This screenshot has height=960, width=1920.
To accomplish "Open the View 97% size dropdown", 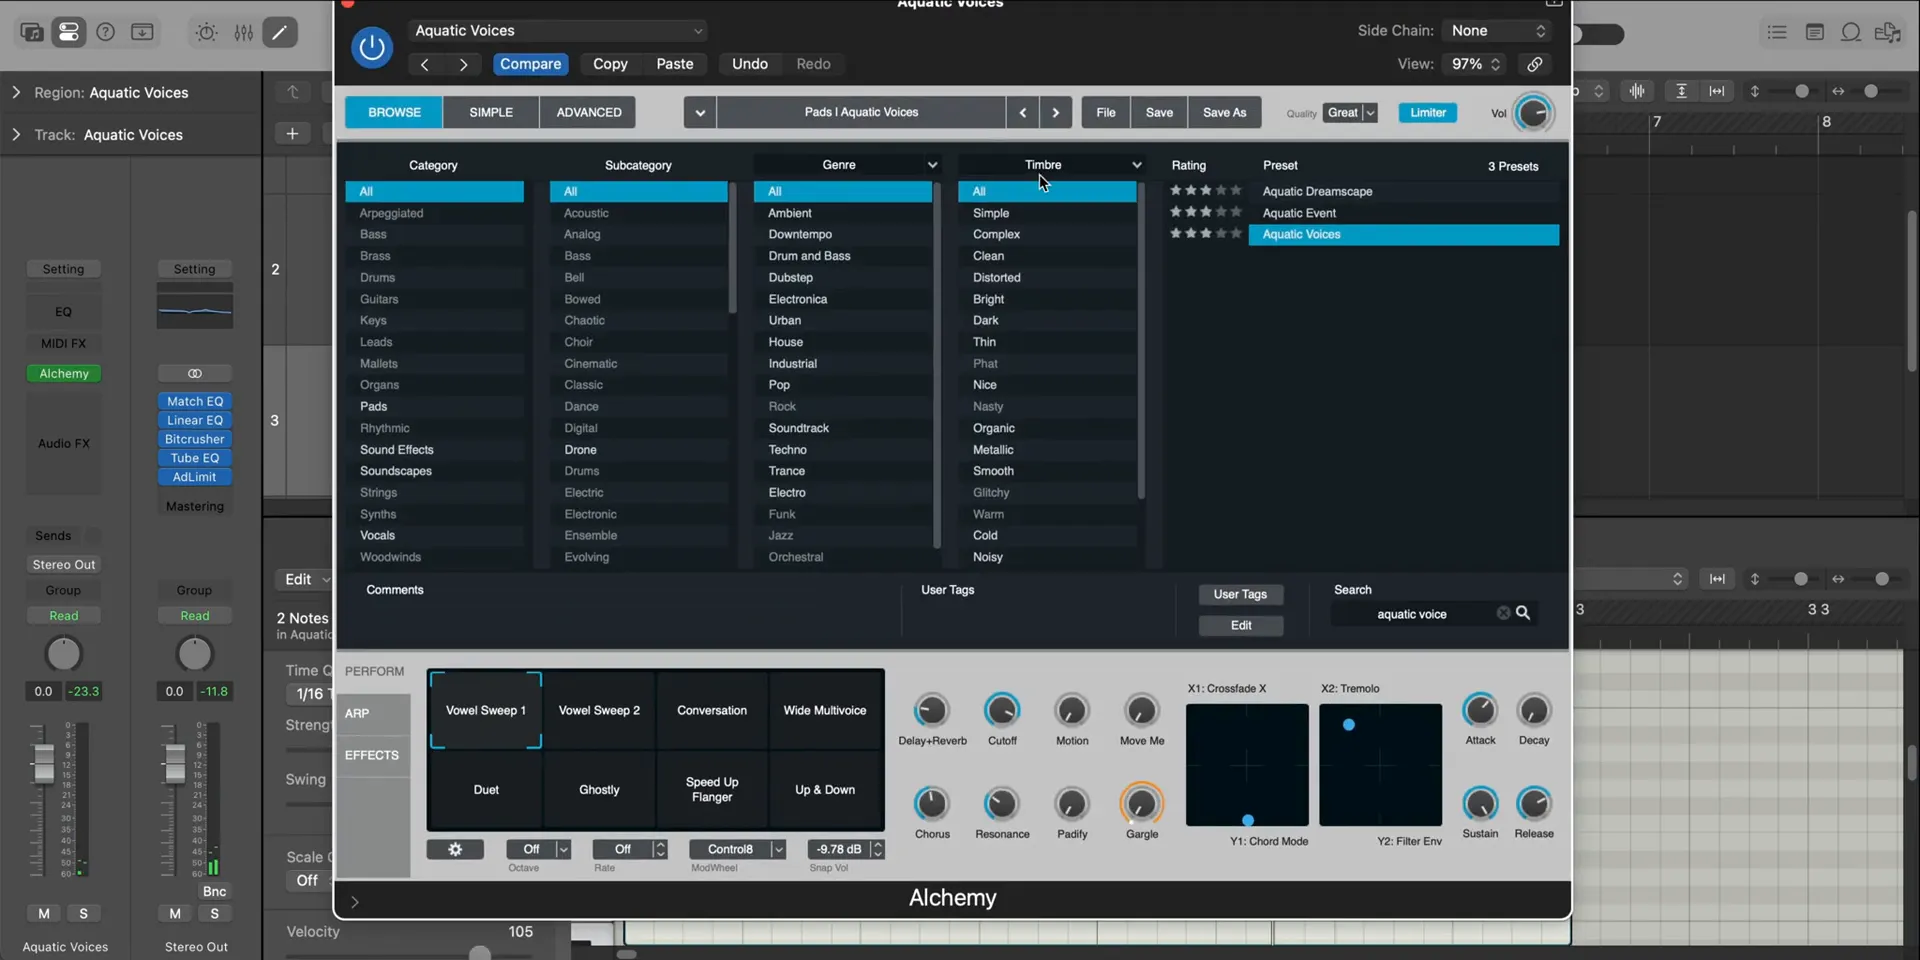I will tap(1476, 64).
